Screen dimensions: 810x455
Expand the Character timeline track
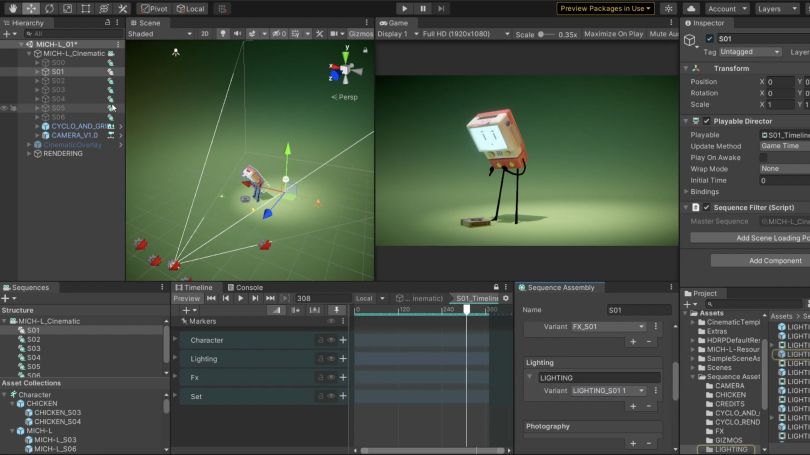point(175,339)
